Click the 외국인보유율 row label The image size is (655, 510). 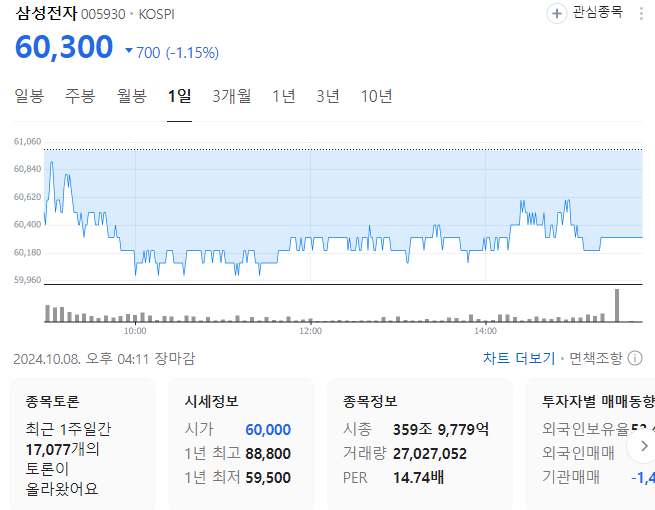[586, 429]
